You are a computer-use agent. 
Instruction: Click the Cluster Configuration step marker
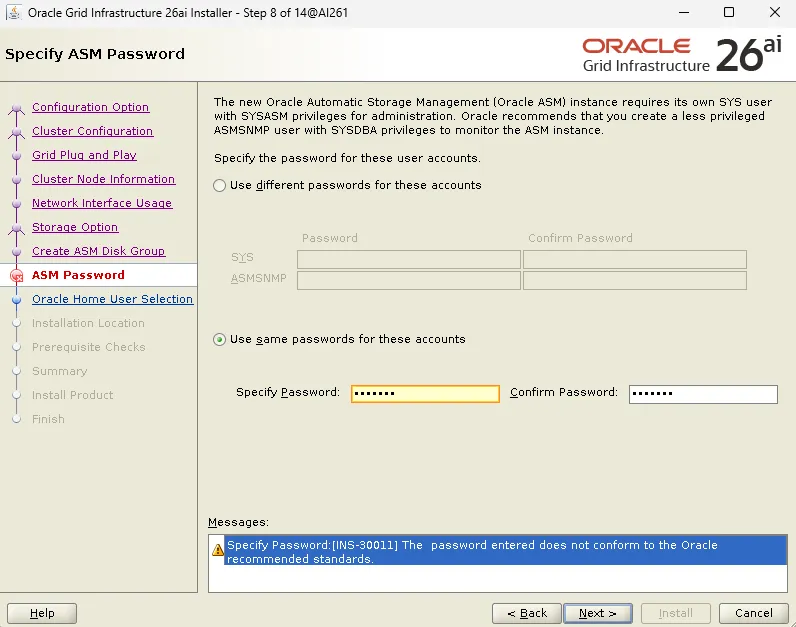(x=16, y=132)
